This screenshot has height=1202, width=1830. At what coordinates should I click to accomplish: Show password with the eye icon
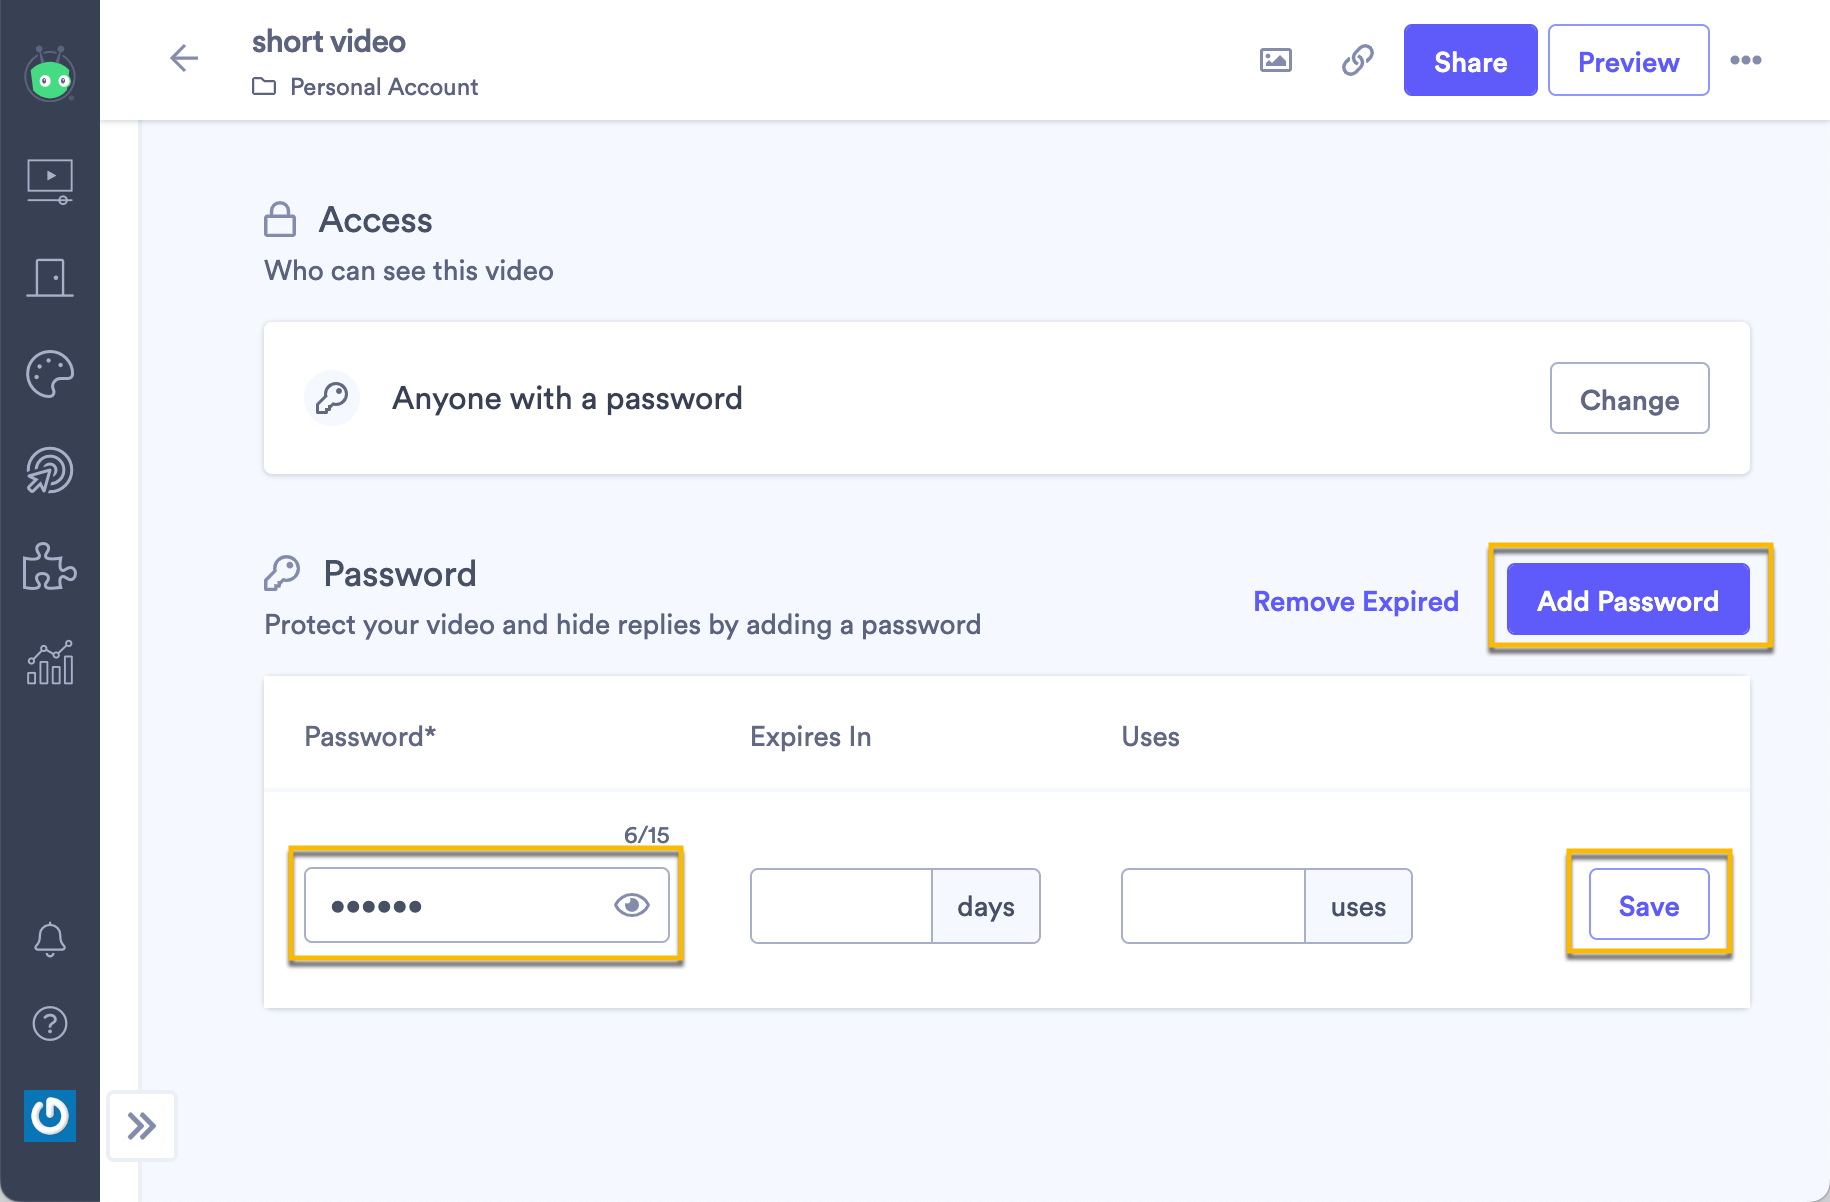click(631, 906)
